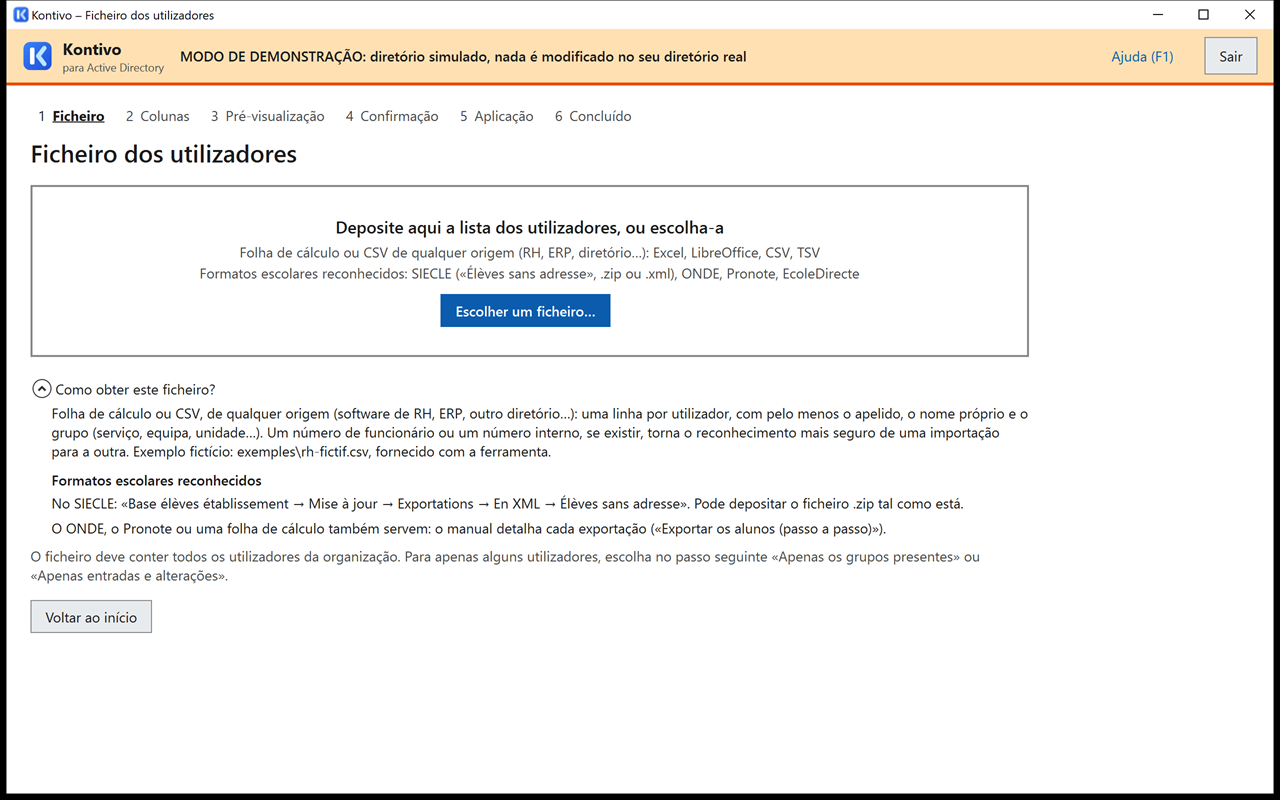Image resolution: width=1280 pixels, height=800 pixels.
Task: Click the 'Formatos escolares reconhecidos' subheading
Action: tap(157, 481)
